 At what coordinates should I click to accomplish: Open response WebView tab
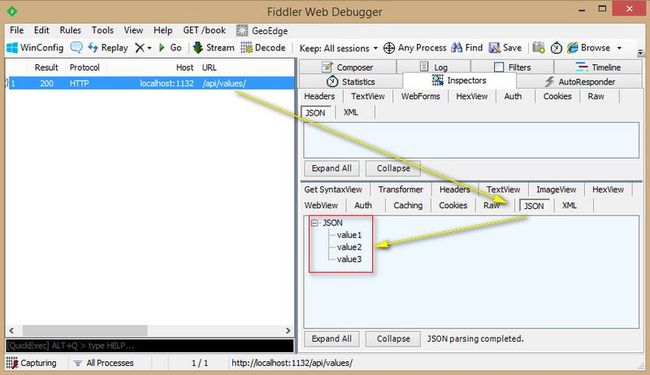tap(321, 205)
